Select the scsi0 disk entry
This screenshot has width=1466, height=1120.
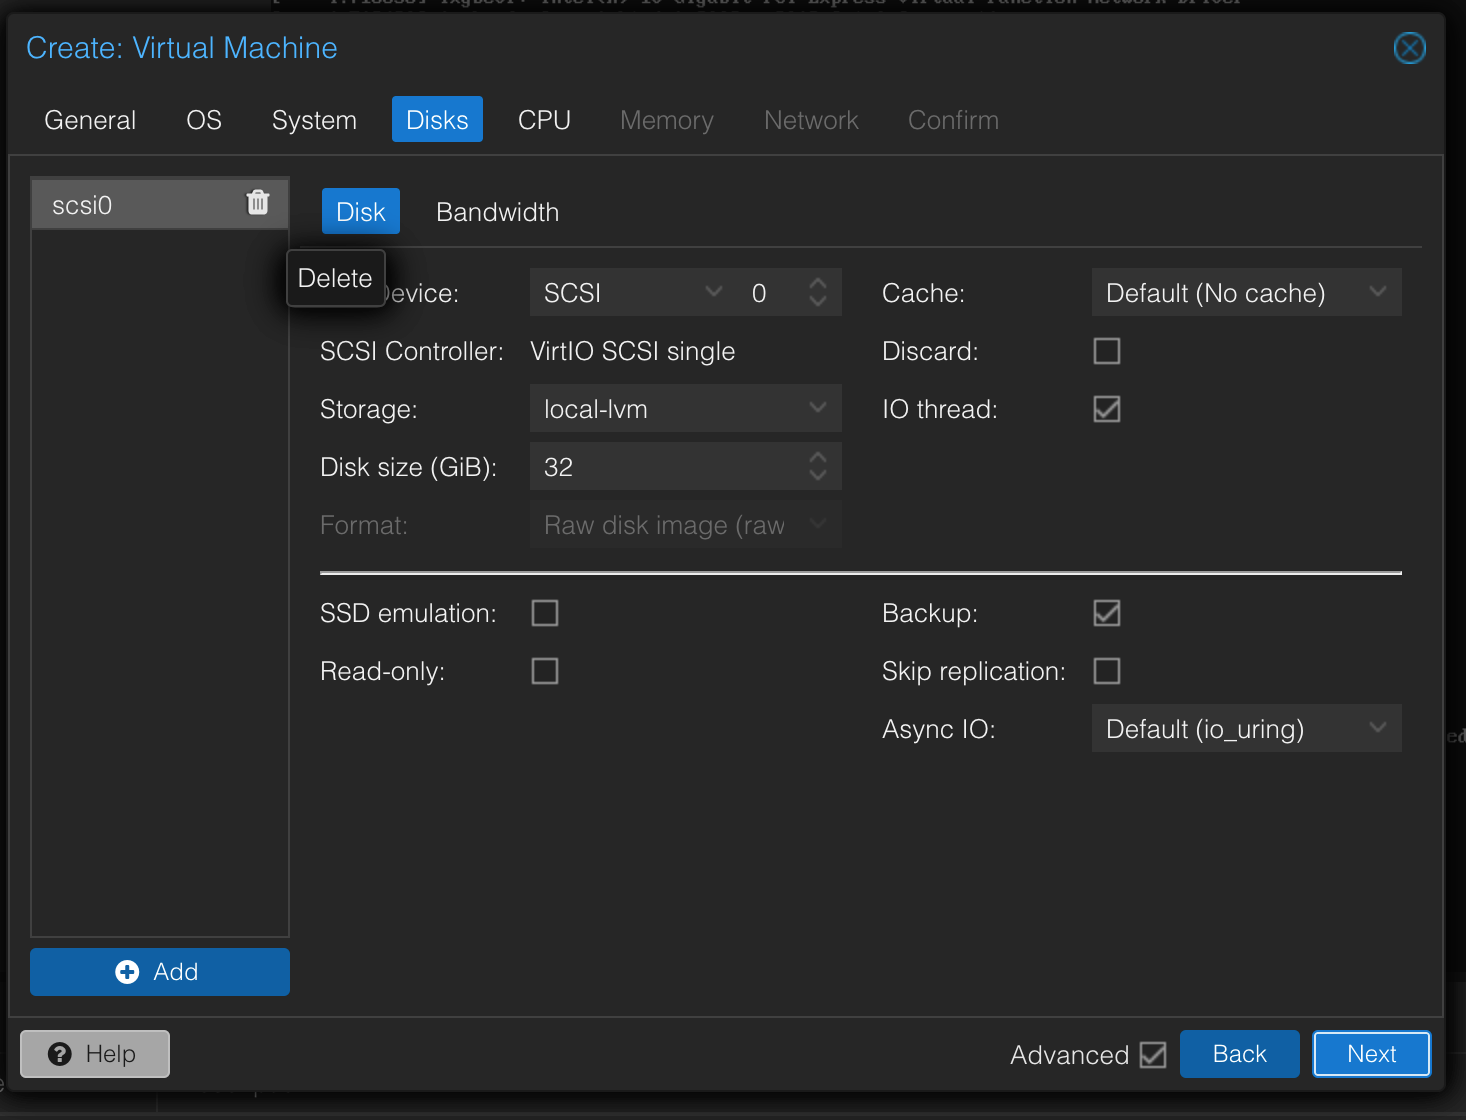click(x=160, y=204)
